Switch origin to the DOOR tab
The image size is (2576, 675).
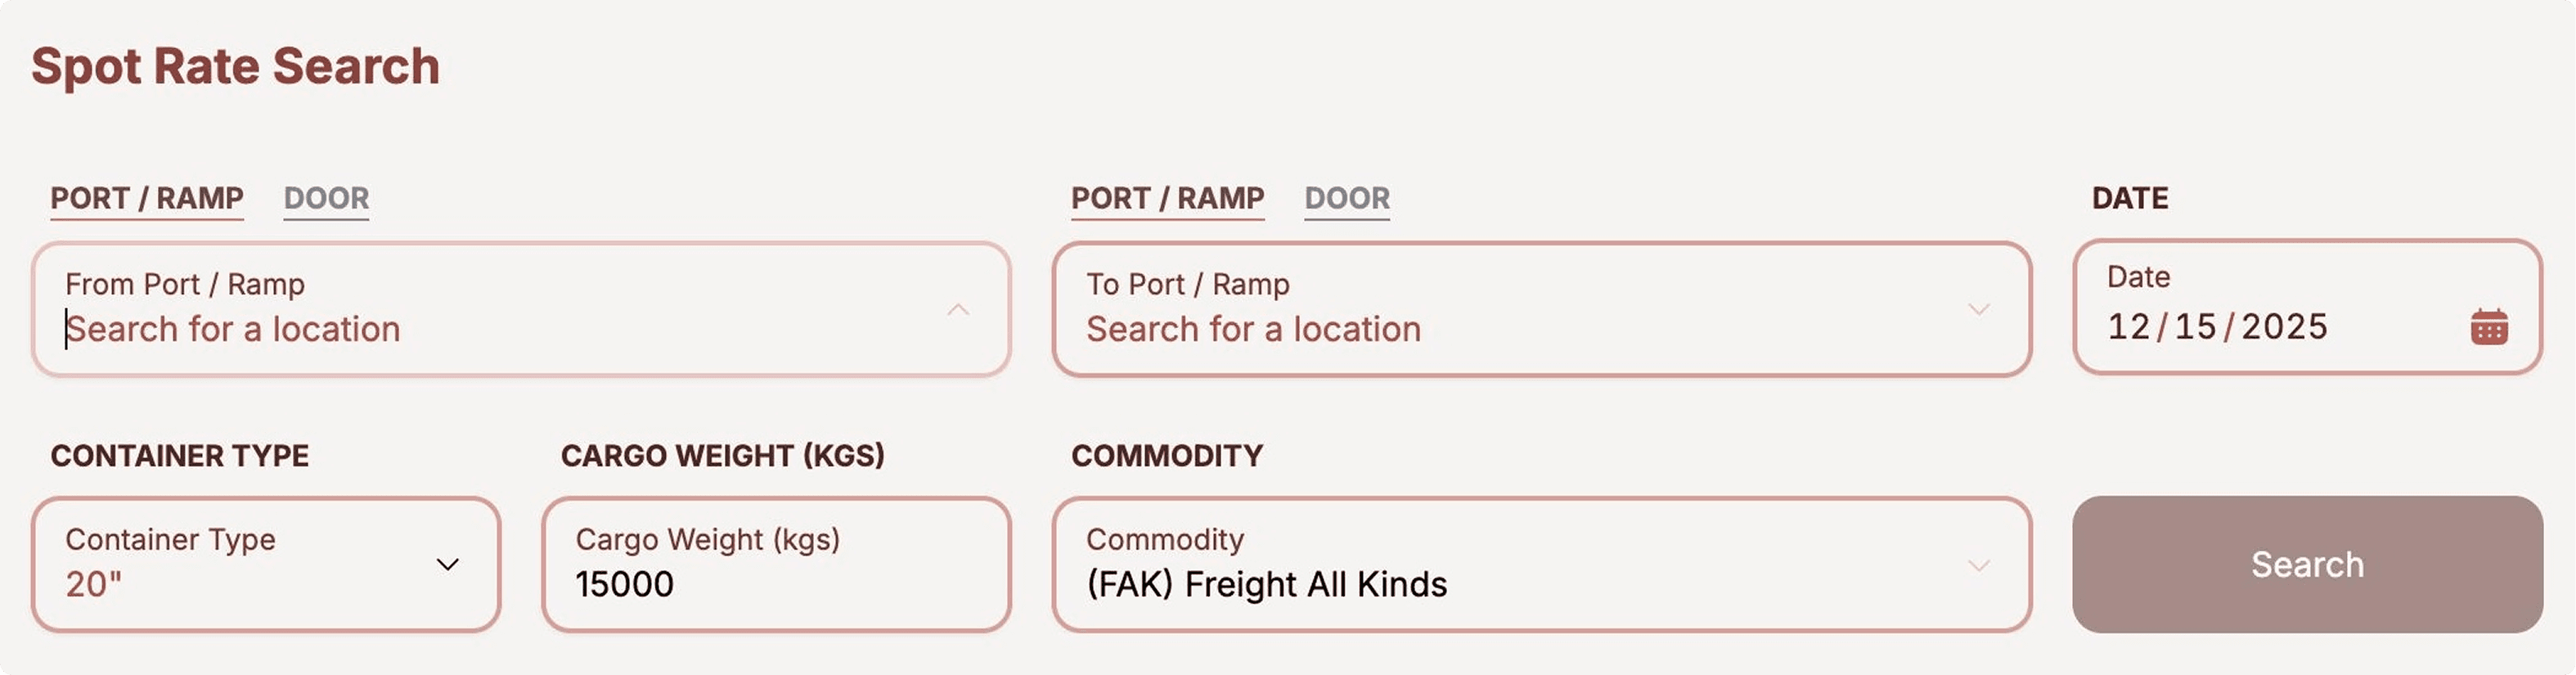(x=326, y=198)
